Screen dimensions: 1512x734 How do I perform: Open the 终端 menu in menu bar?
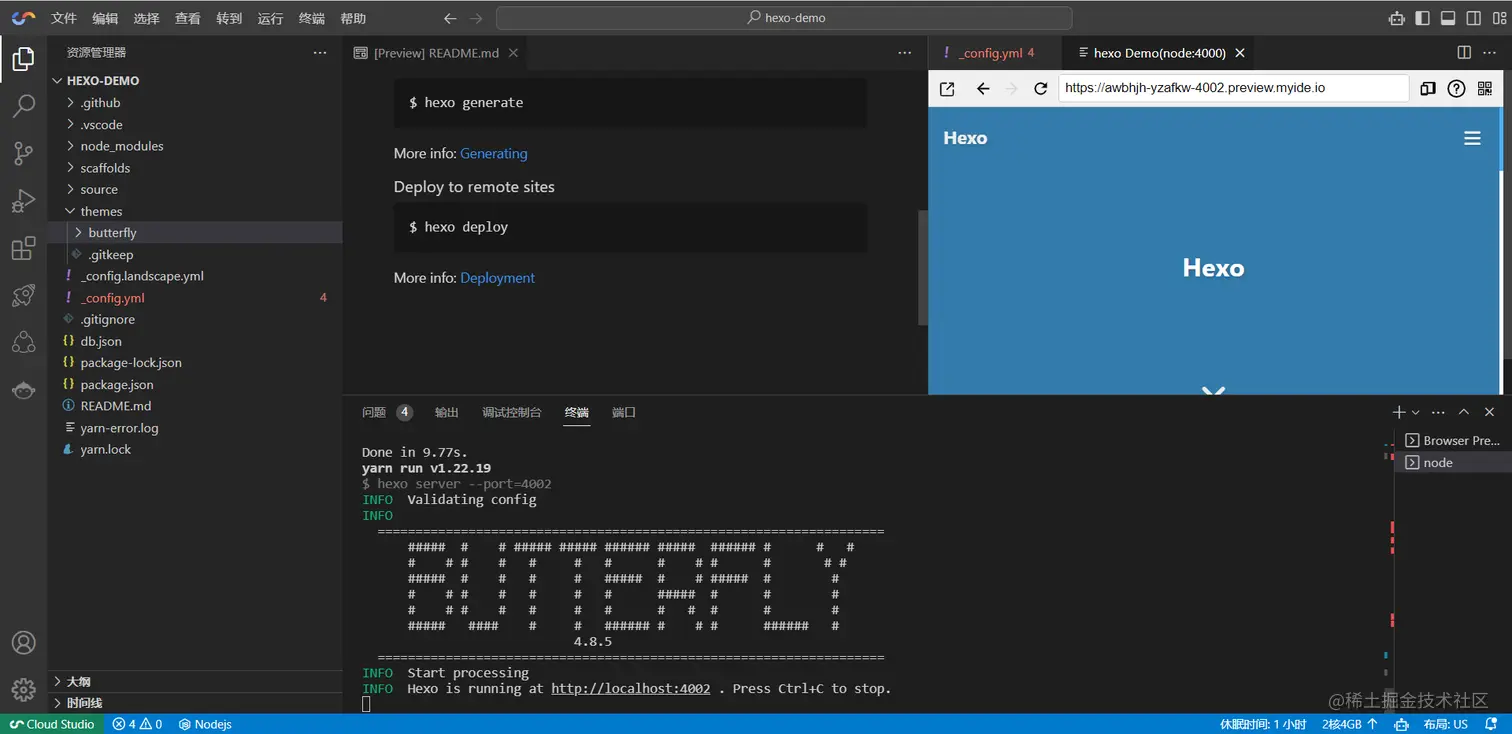click(312, 18)
